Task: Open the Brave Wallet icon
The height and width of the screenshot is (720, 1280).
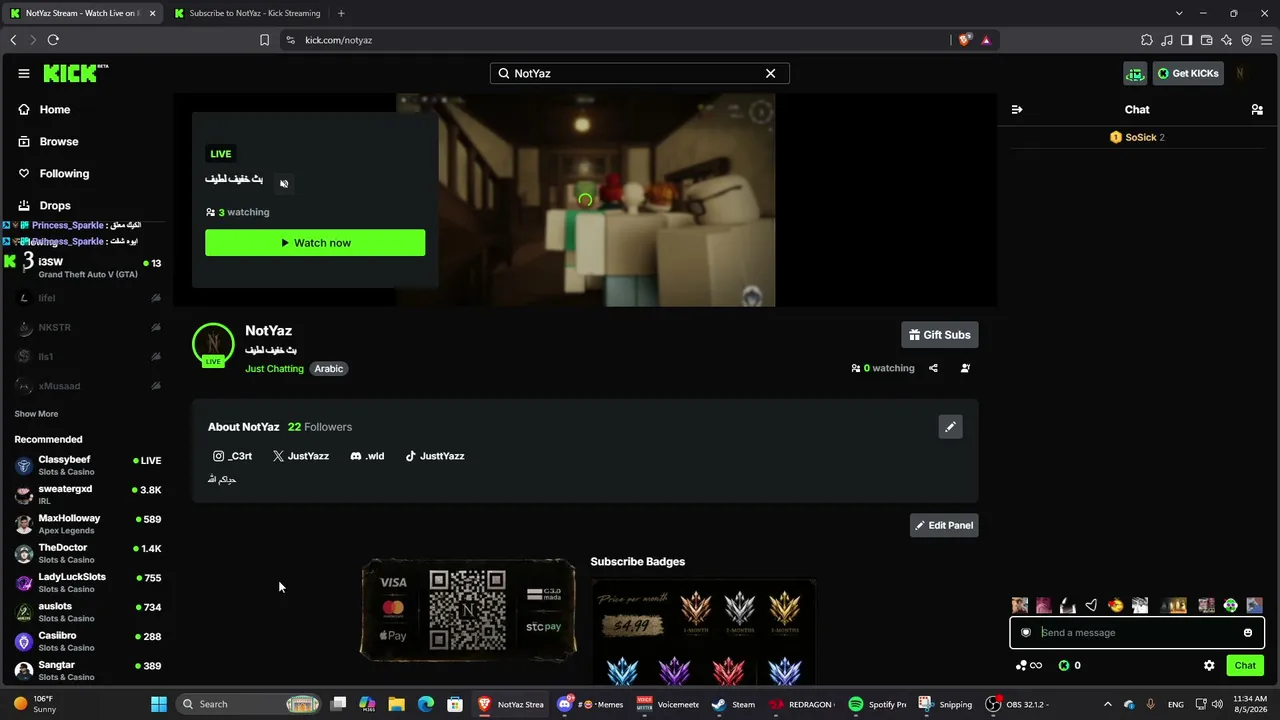Action: click(x=1206, y=40)
